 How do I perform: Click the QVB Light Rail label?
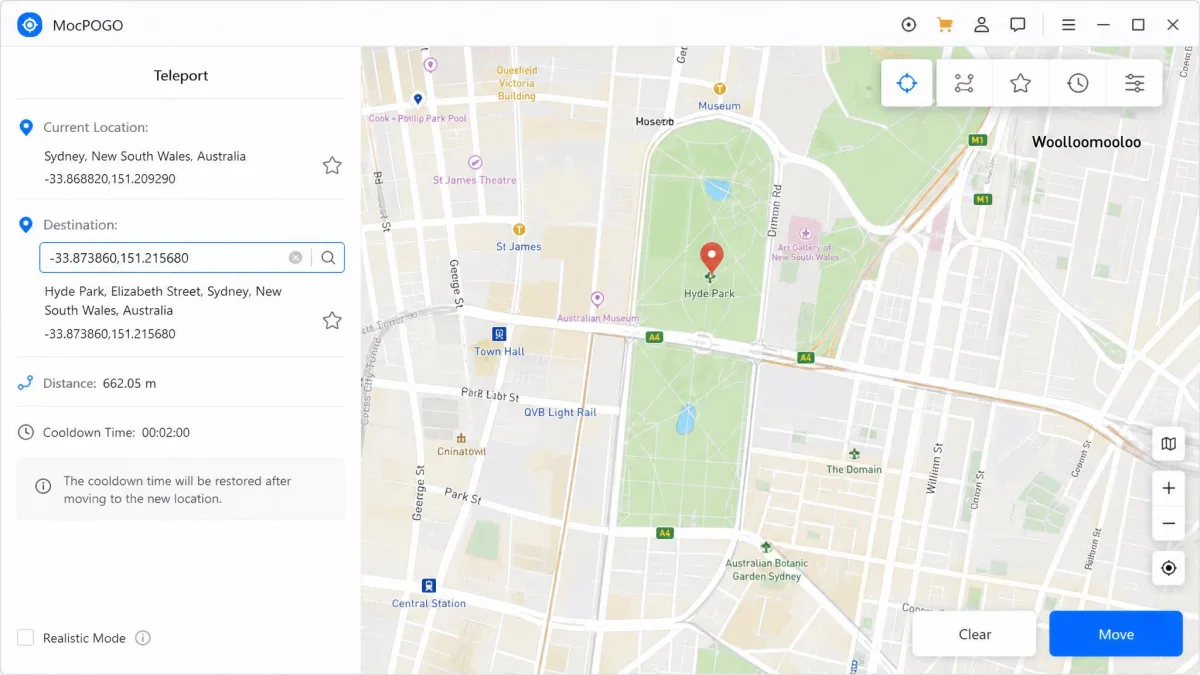click(x=560, y=412)
